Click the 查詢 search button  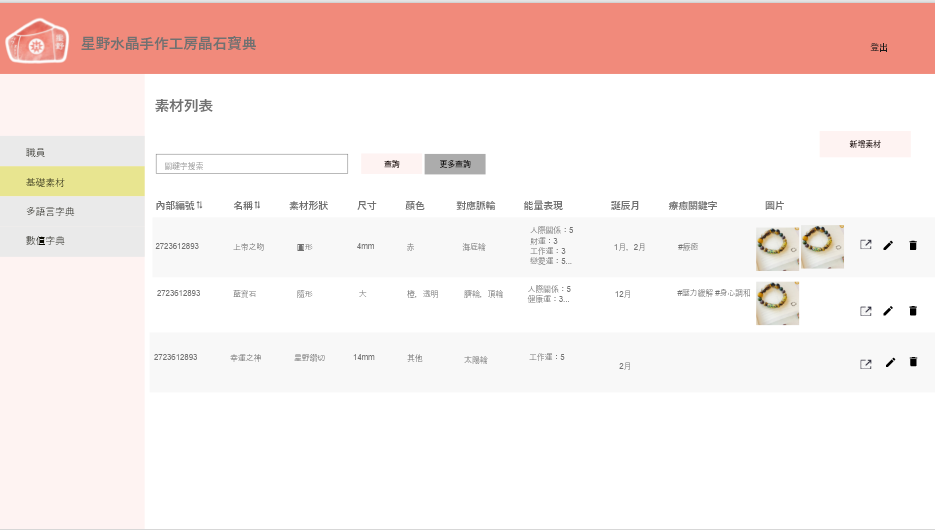[x=391, y=164]
